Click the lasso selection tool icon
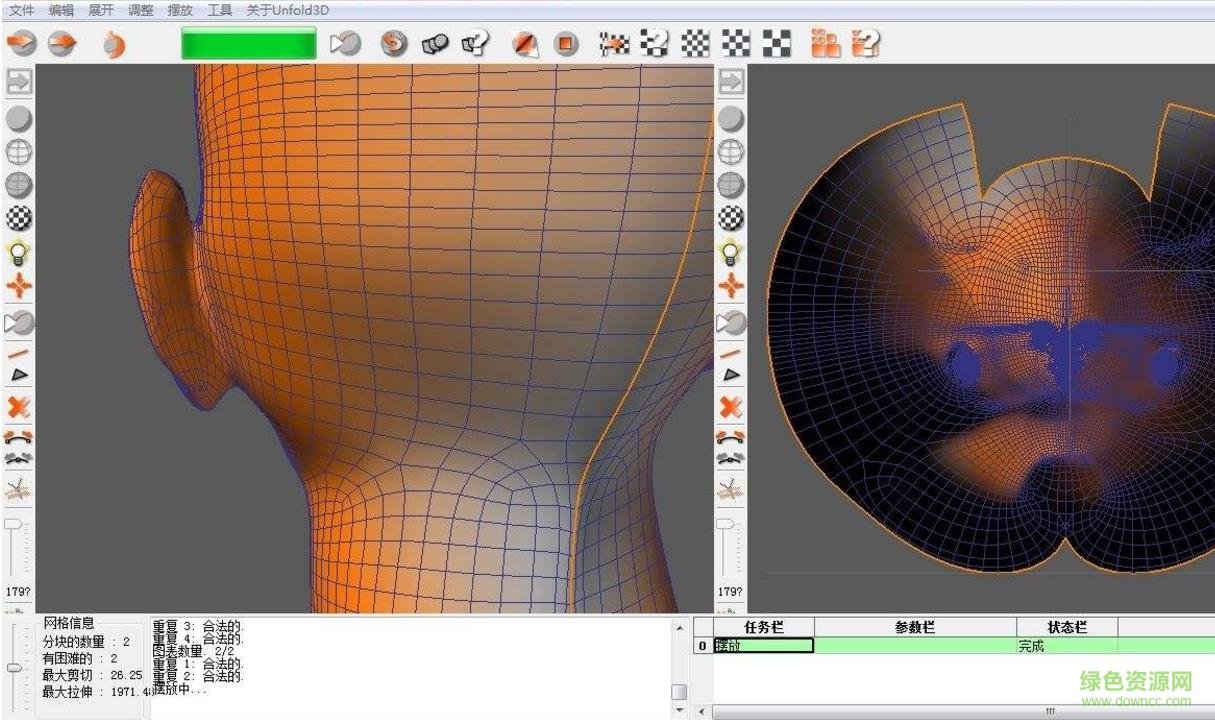 [18, 321]
